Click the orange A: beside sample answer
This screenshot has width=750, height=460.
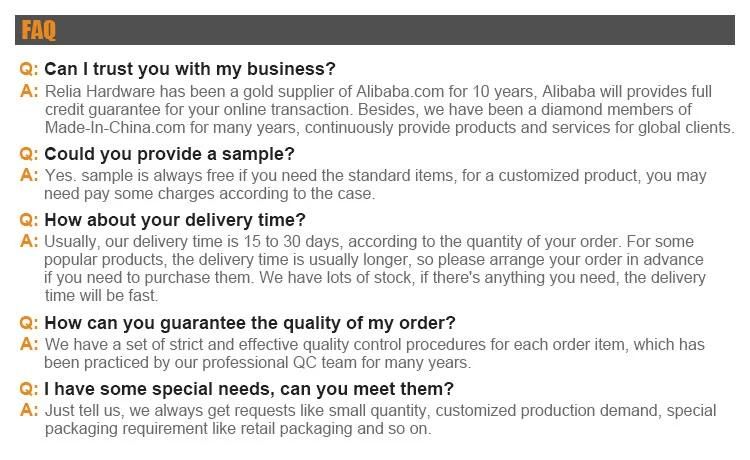[29, 175]
